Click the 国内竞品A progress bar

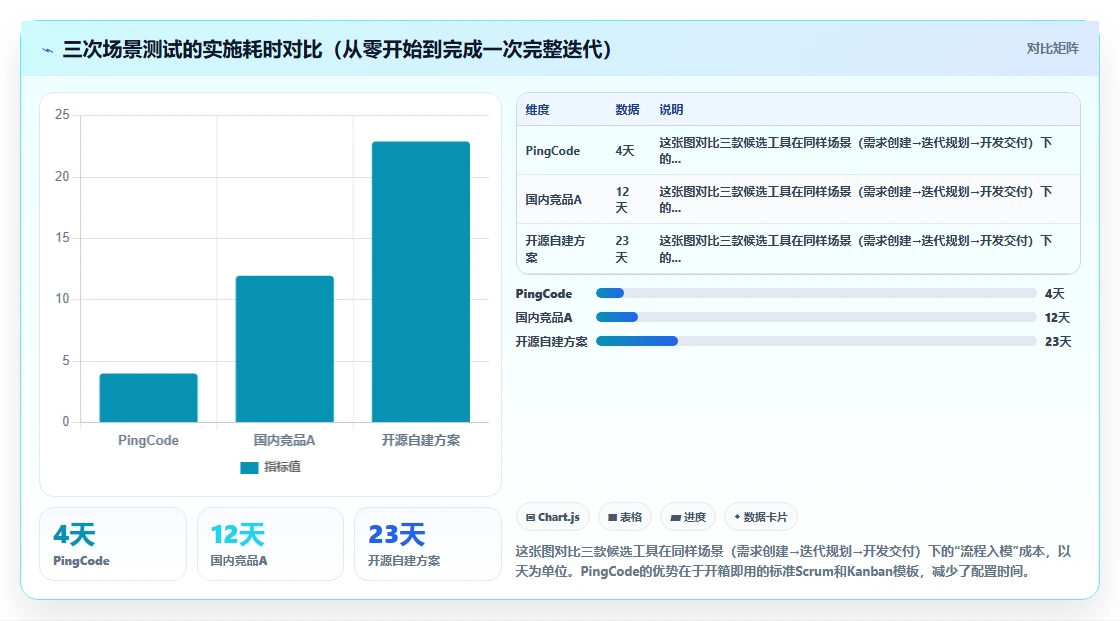click(x=816, y=317)
